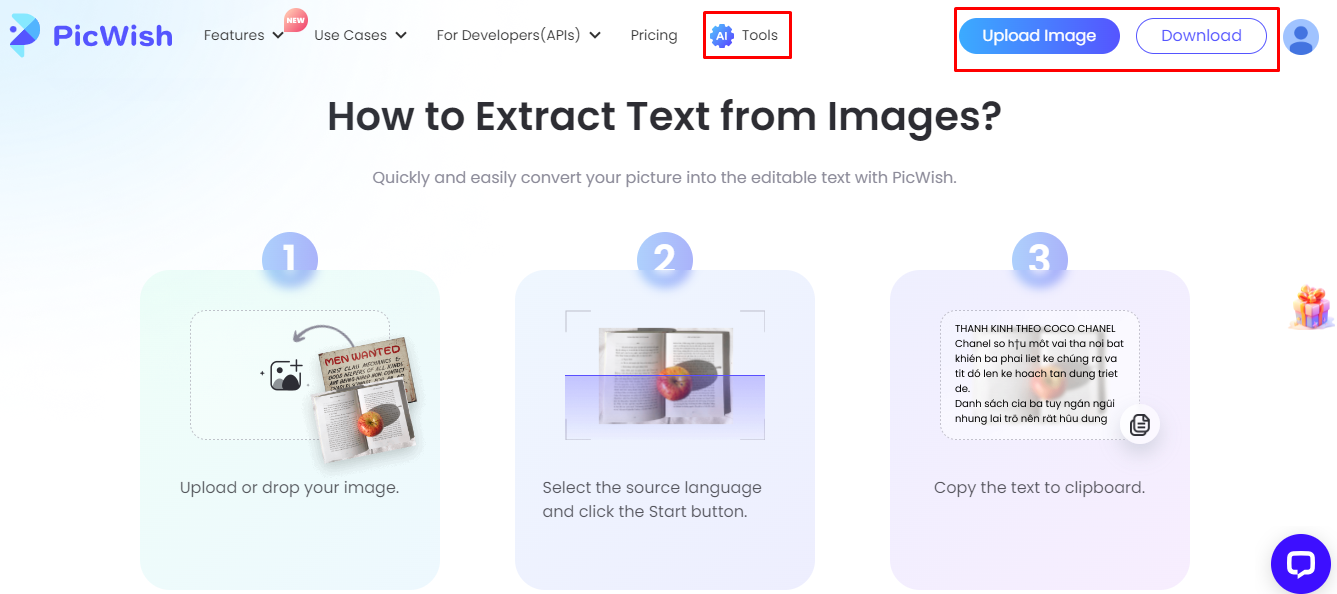1337x594 pixels.
Task: Click the 'Upload or drop your image.' caption
Action: pos(289,488)
